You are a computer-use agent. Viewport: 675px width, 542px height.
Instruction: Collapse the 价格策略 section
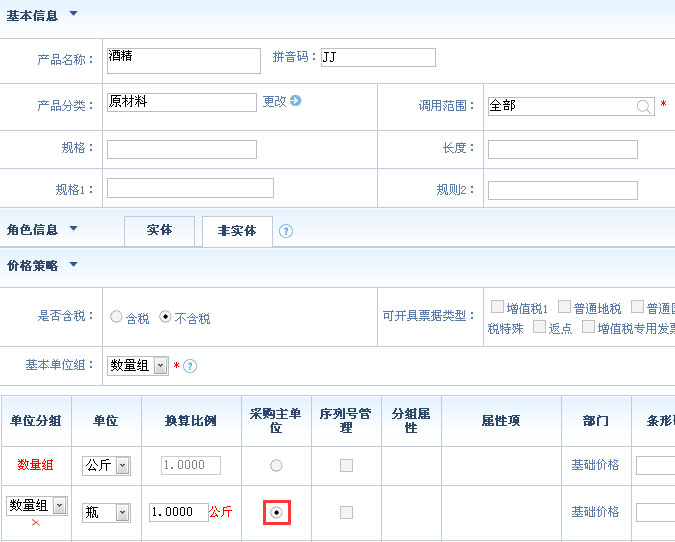[x=73, y=266]
